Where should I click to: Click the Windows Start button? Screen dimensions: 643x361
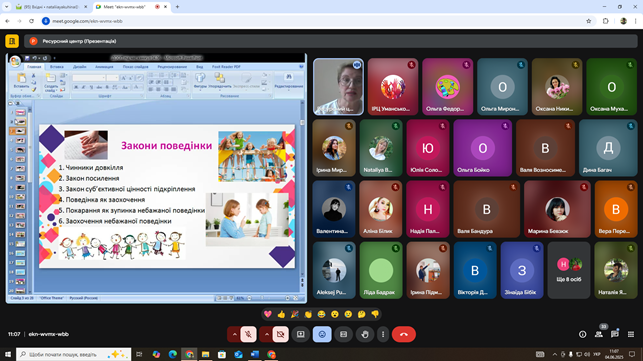[x=8, y=354]
